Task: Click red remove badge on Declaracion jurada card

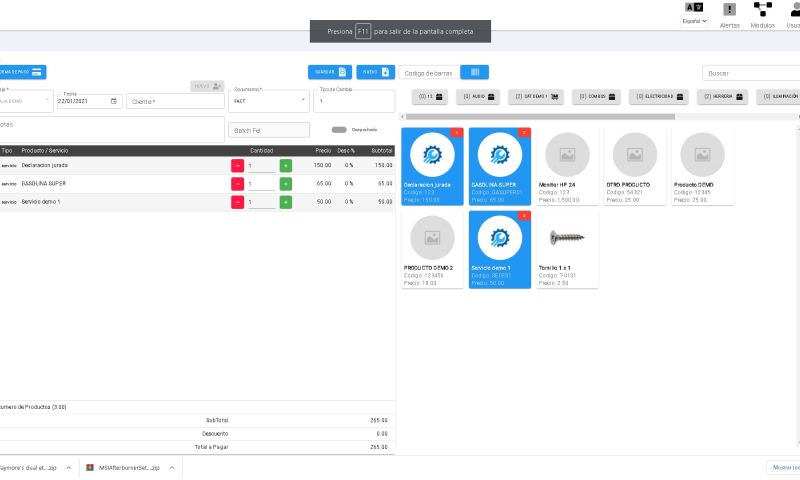Action: click(x=457, y=132)
